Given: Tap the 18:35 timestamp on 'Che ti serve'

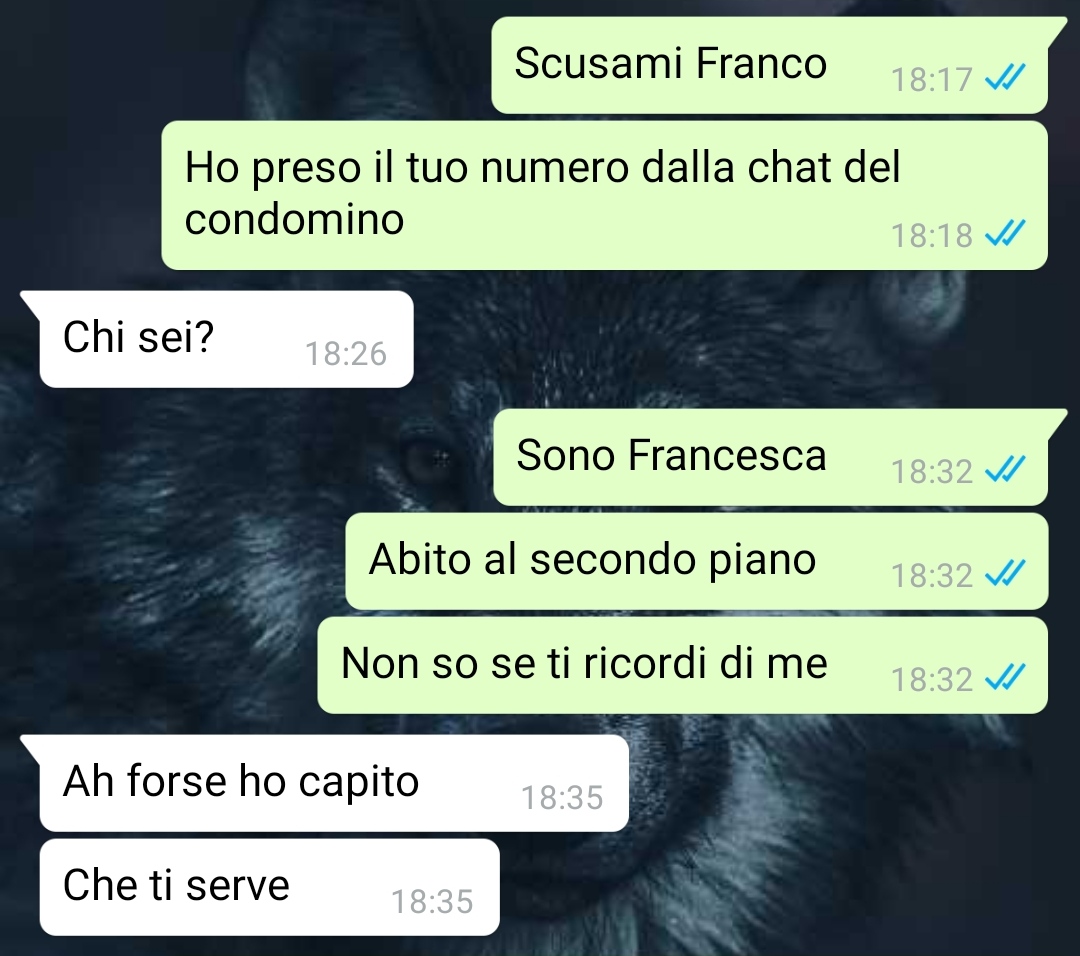Looking at the screenshot, I should coord(433,902).
